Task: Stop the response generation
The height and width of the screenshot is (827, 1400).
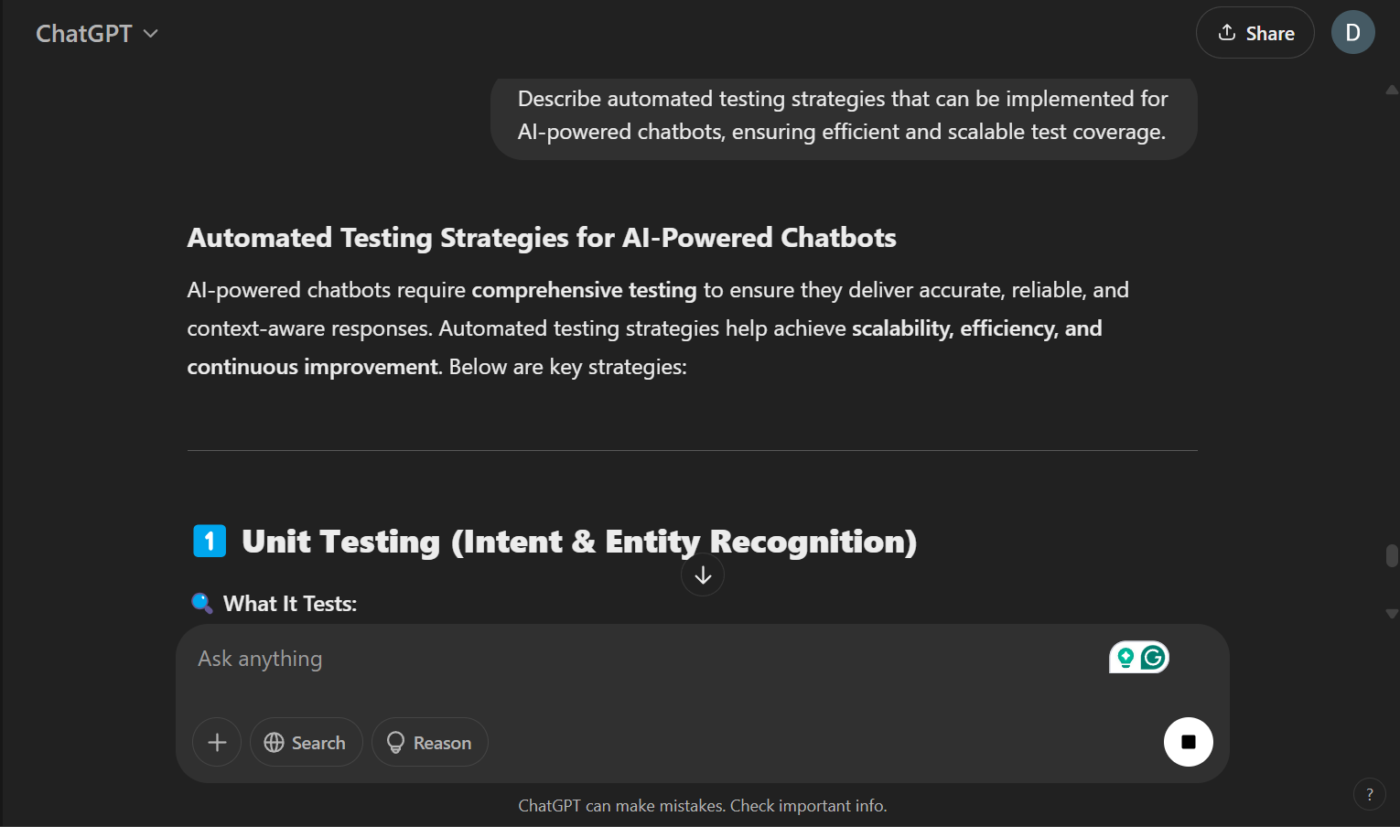Action: (x=1188, y=742)
